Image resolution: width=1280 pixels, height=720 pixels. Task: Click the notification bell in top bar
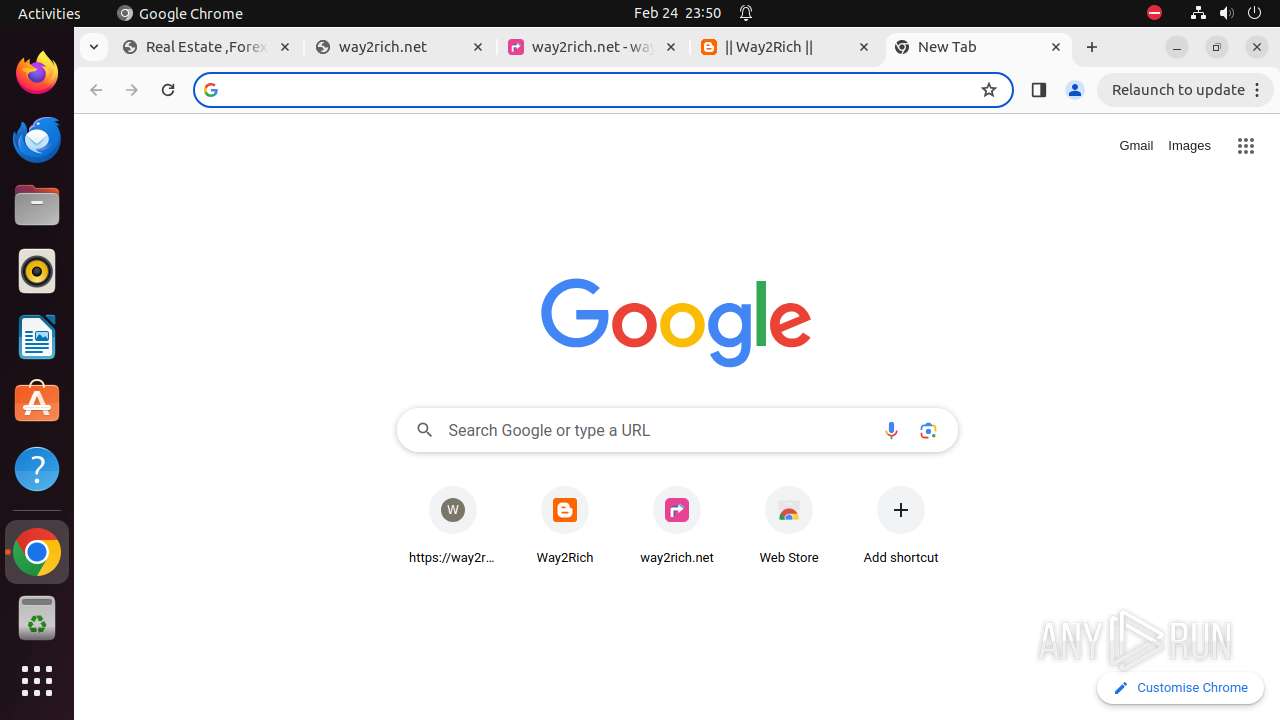click(x=746, y=13)
